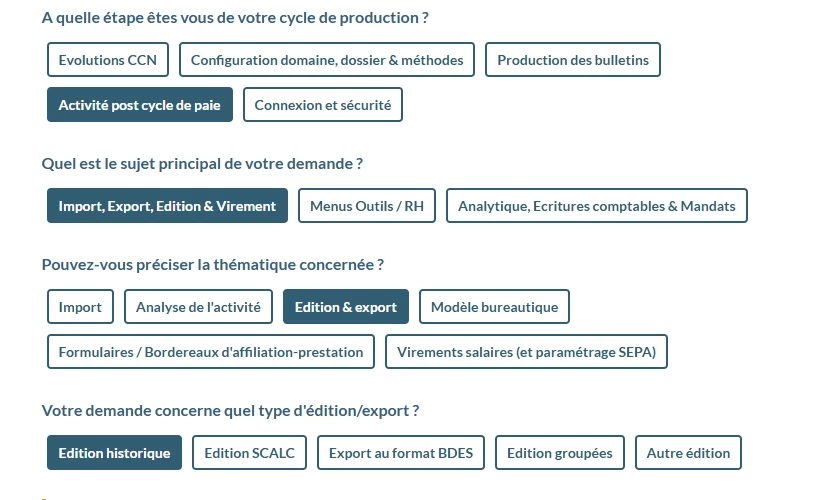
Task: Click the question about cycle de production
Action: click(235, 18)
